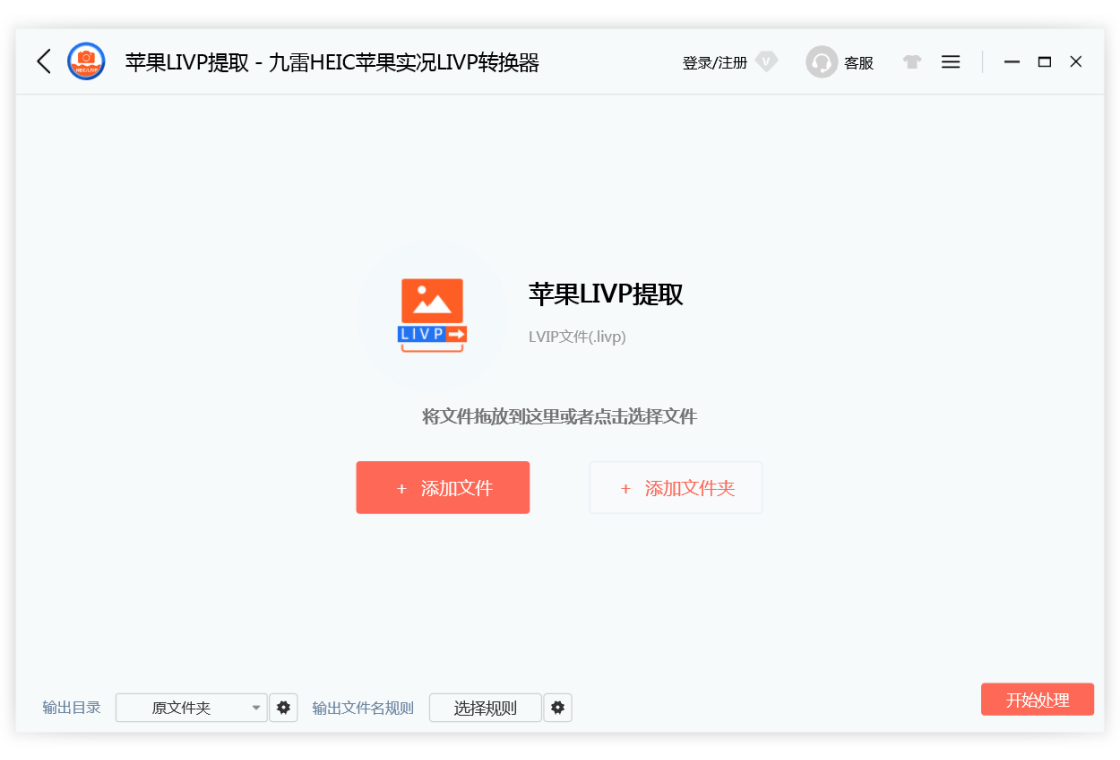Close the converter window

click(1076, 62)
